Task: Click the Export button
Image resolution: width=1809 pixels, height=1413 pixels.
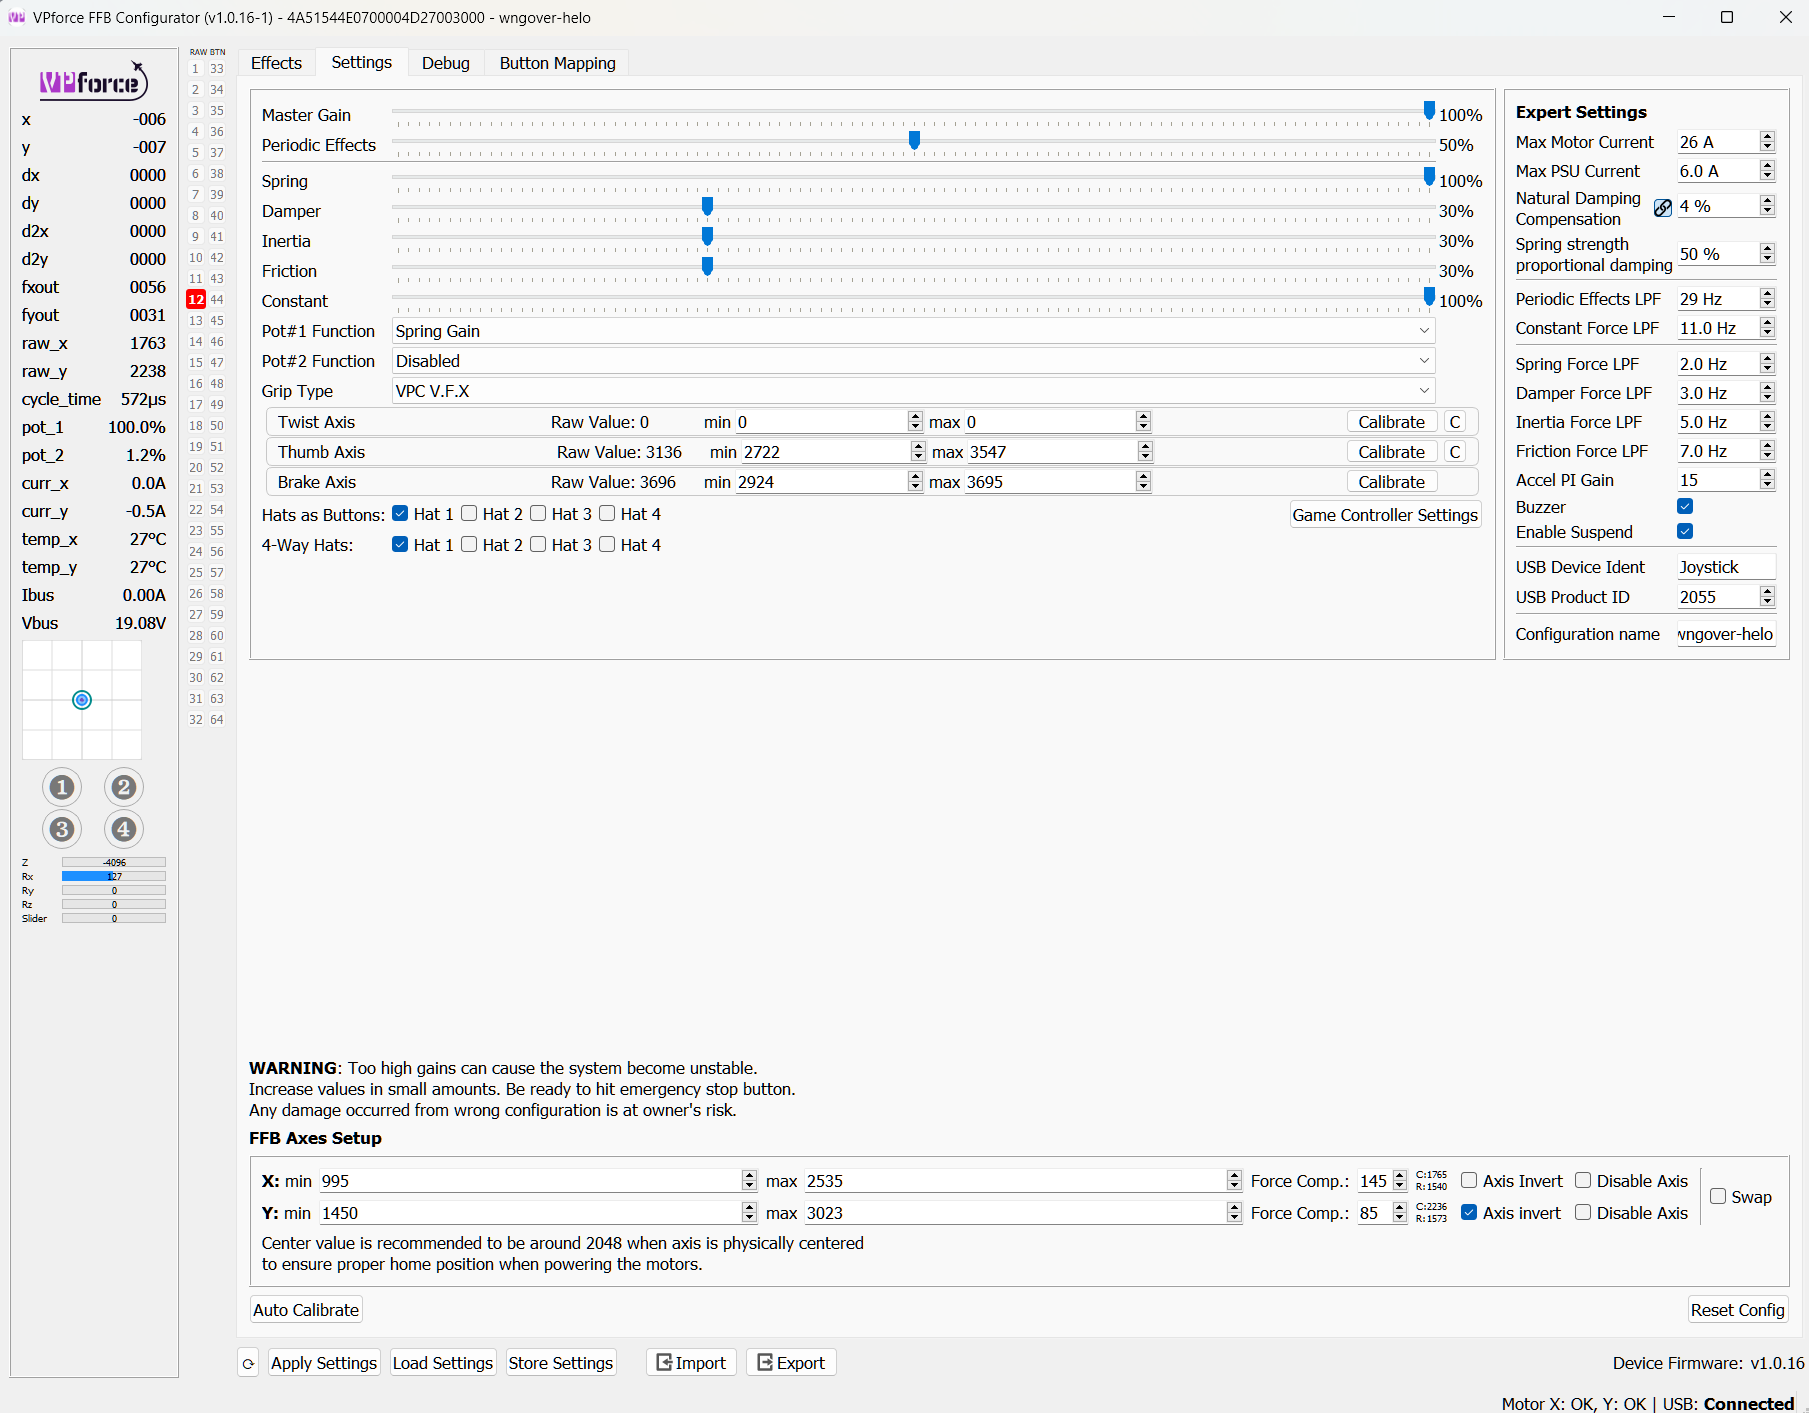Action: click(x=791, y=1363)
